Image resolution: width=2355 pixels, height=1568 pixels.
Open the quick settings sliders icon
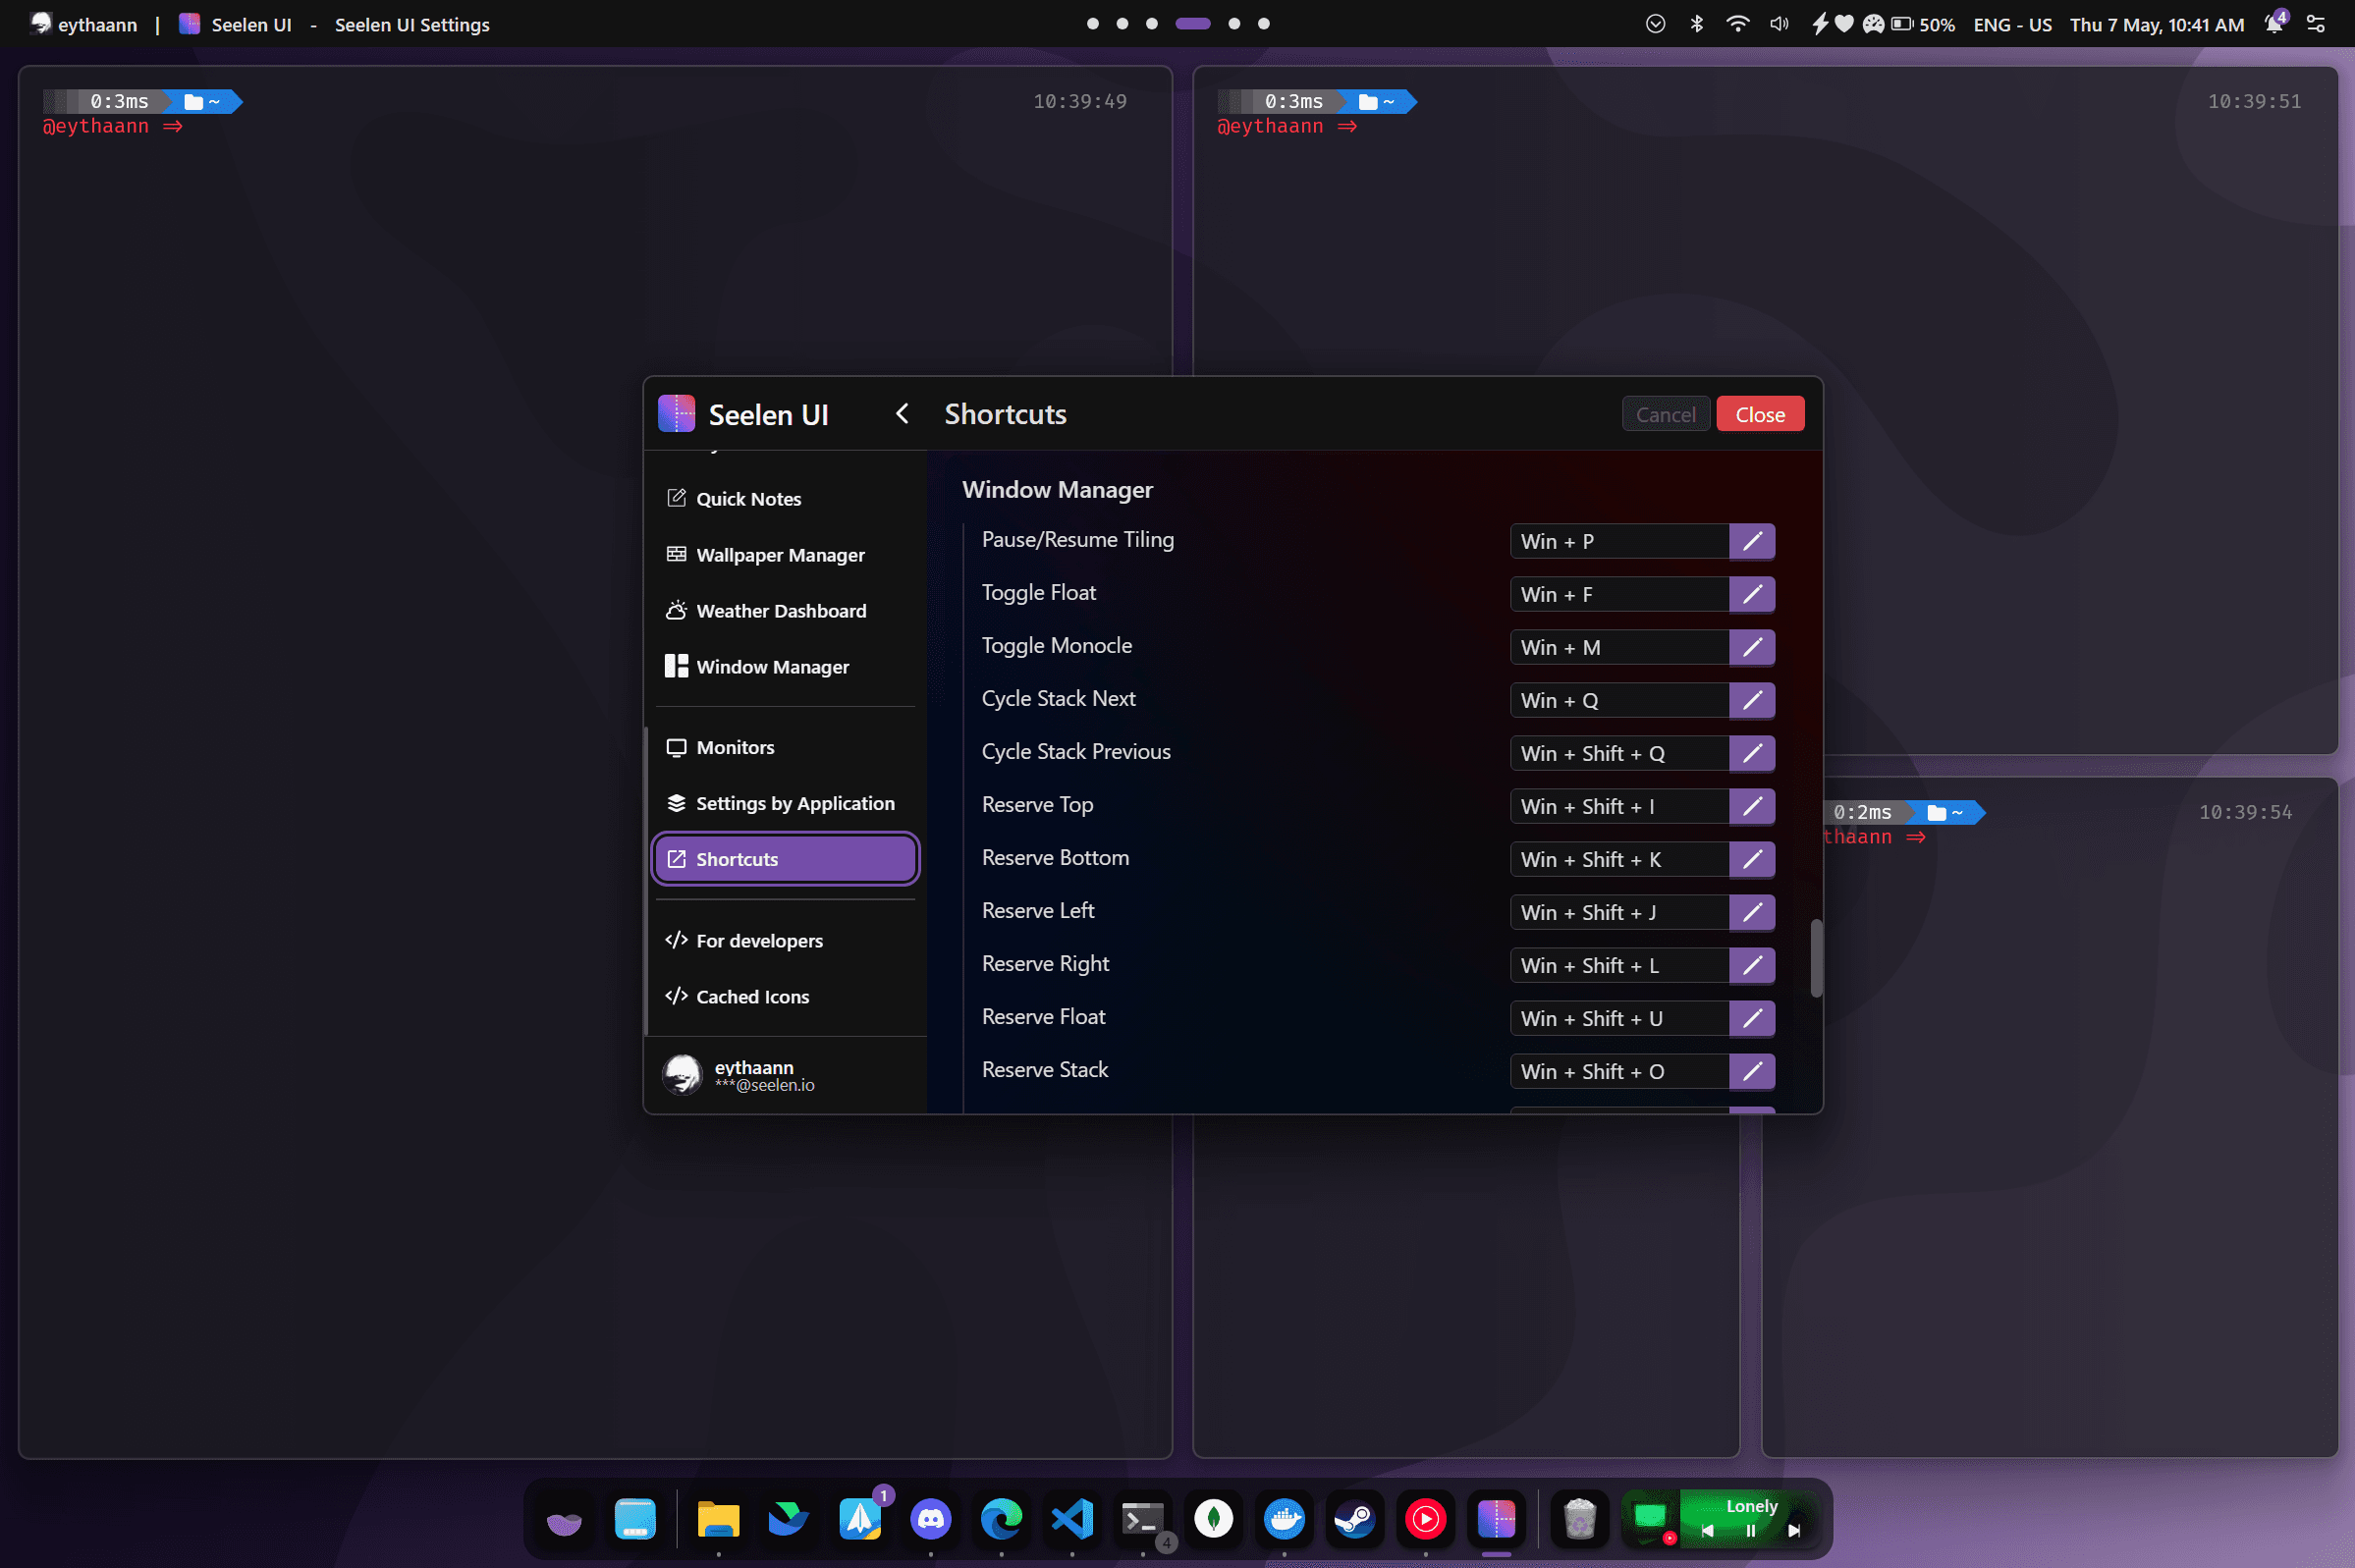pyautogui.click(x=2315, y=24)
